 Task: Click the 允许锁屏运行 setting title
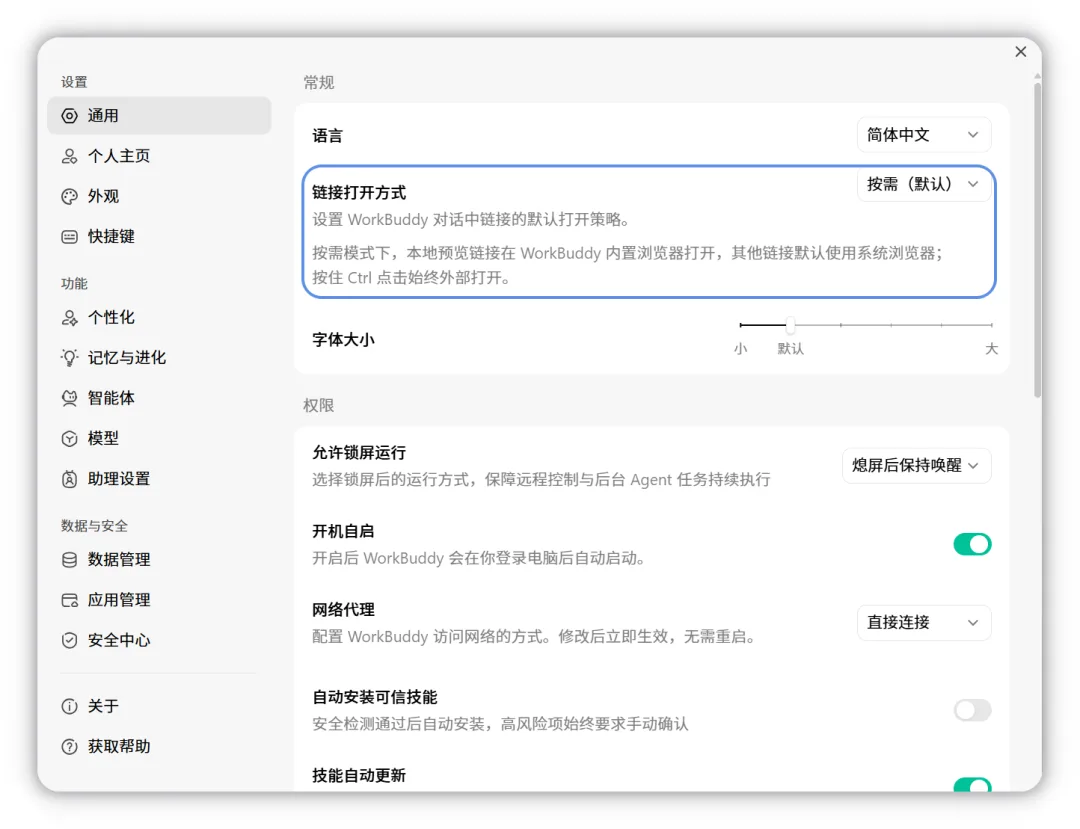359,453
